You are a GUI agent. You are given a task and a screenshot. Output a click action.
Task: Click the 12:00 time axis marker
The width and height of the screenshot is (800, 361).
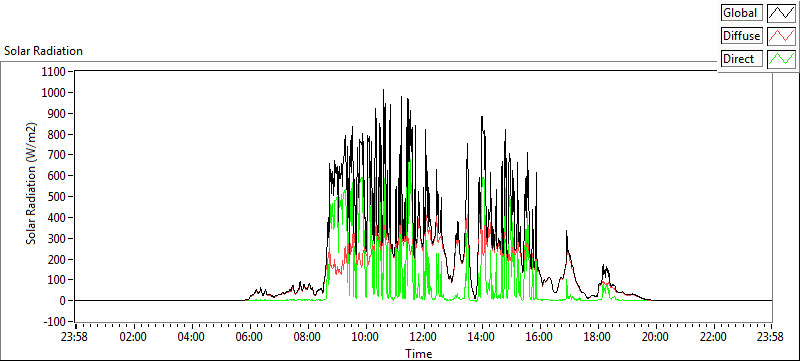click(x=423, y=337)
